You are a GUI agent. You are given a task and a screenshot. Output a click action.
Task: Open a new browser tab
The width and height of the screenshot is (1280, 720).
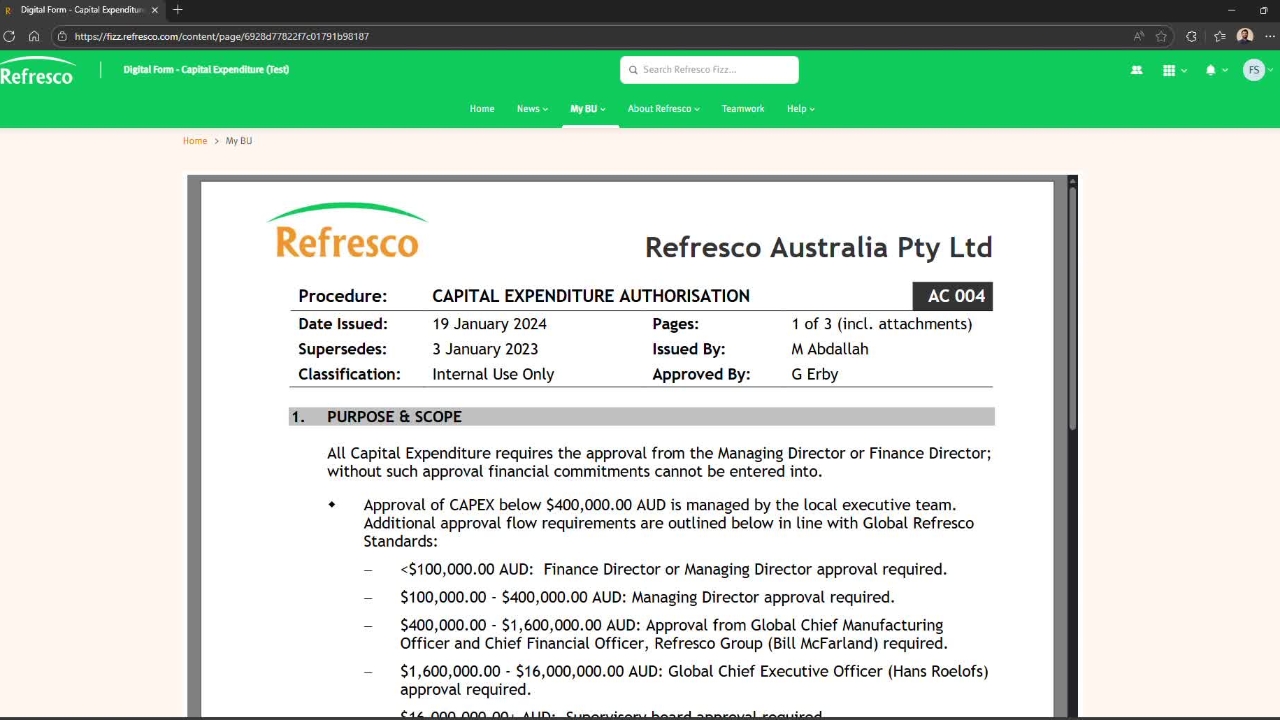click(x=177, y=10)
